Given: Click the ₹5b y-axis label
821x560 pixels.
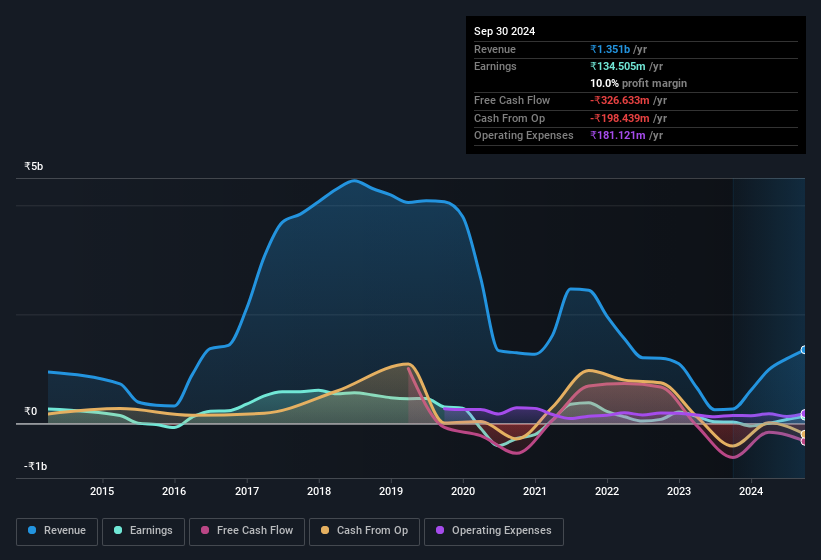Looking at the screenshot, I should (34, 166).
